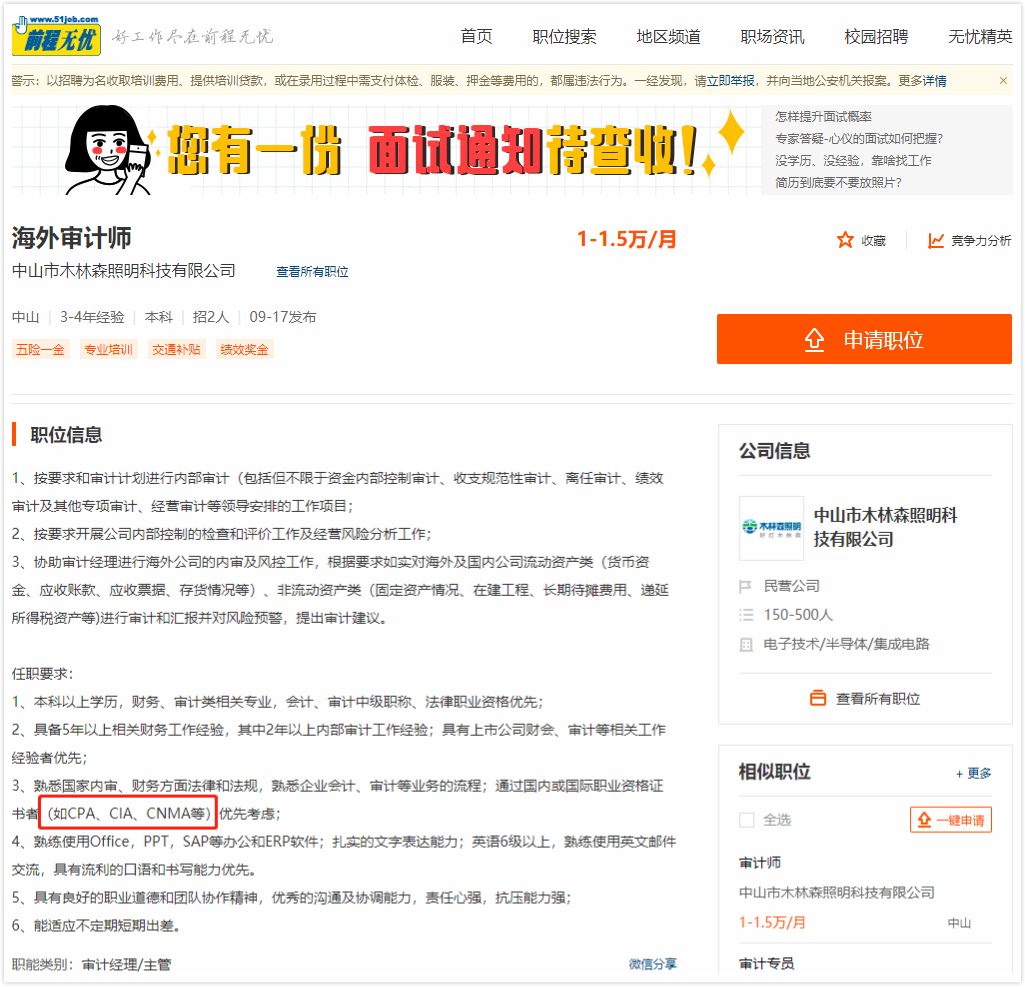Click the view all positions icon in company panel
Viewport: 1025px width, 987px height.
coord(818,698)
